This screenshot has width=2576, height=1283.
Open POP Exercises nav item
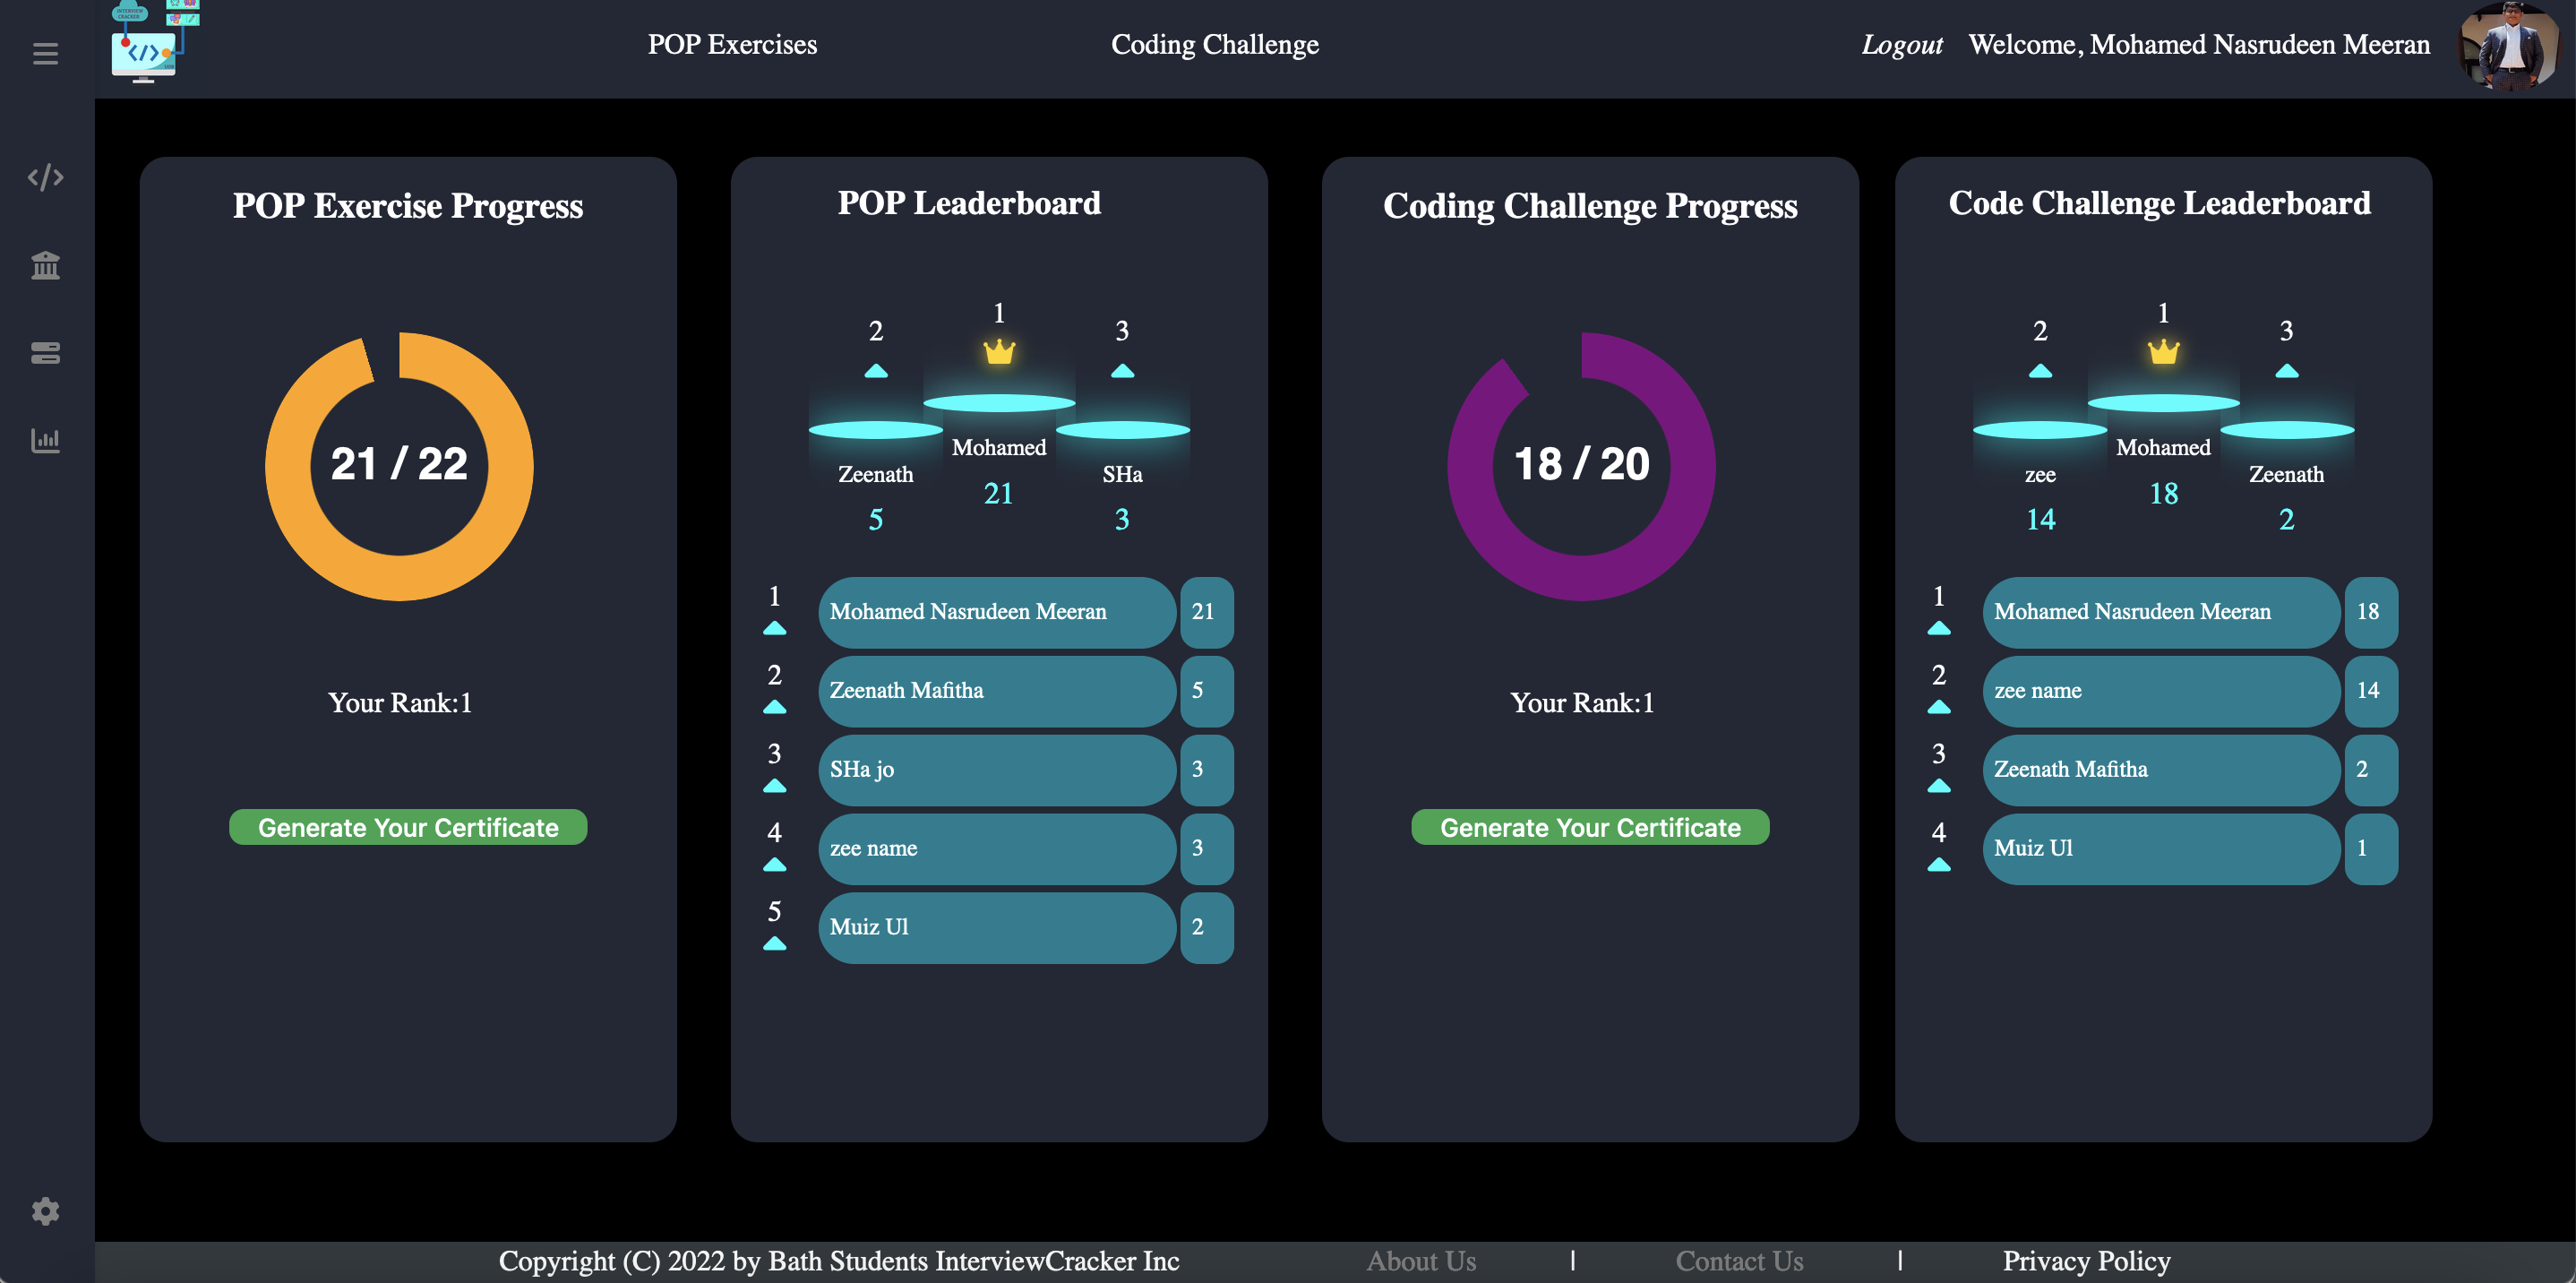pos(732,45)
